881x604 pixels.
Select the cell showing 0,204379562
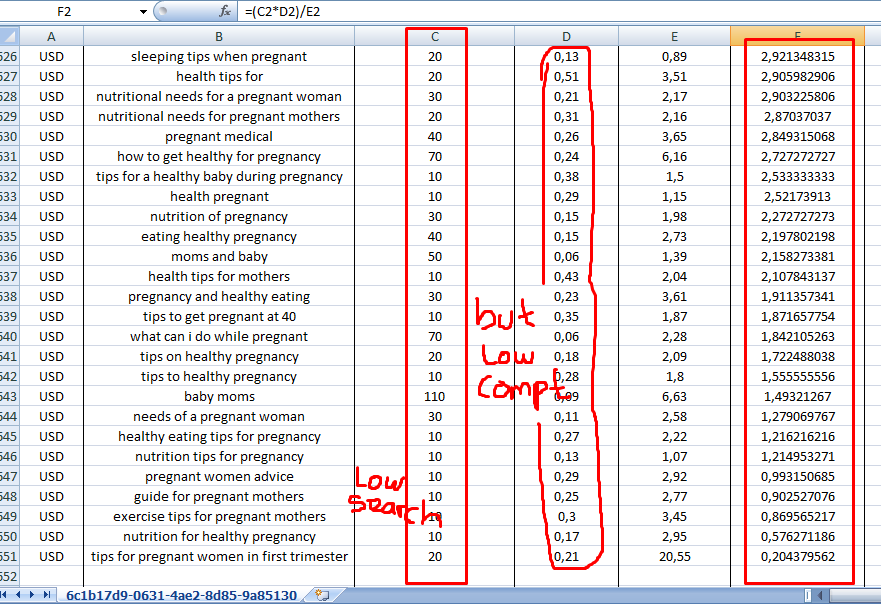click(x=797, y=556)
